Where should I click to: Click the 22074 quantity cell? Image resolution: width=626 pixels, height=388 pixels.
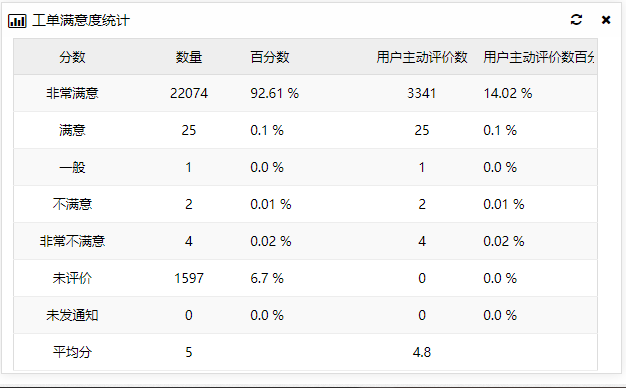coord(189,93)
